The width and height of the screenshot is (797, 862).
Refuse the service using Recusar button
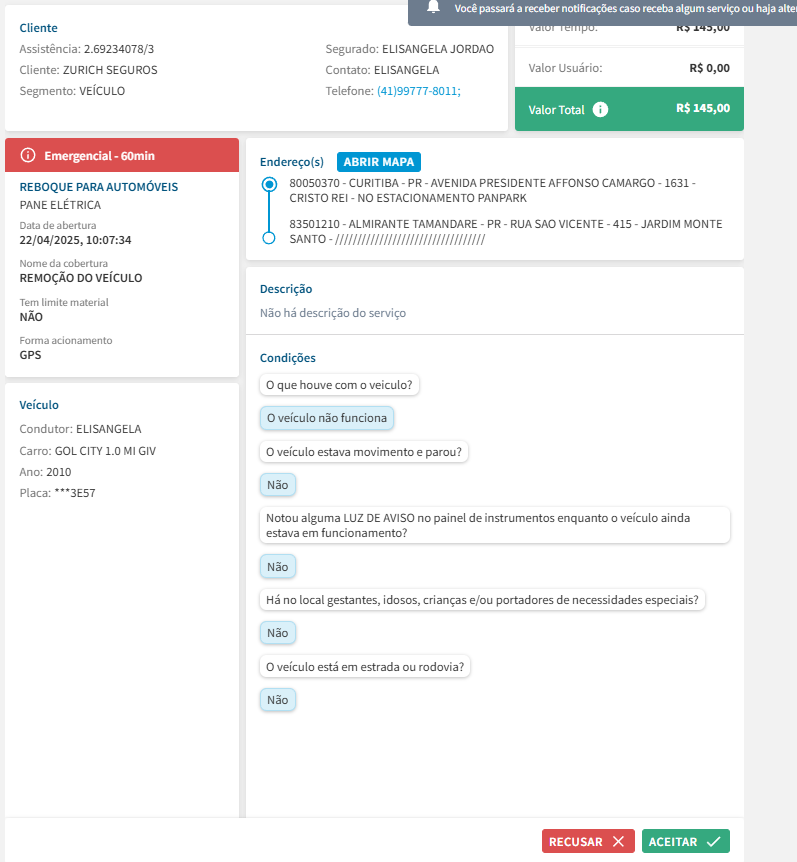click(588, 842)
